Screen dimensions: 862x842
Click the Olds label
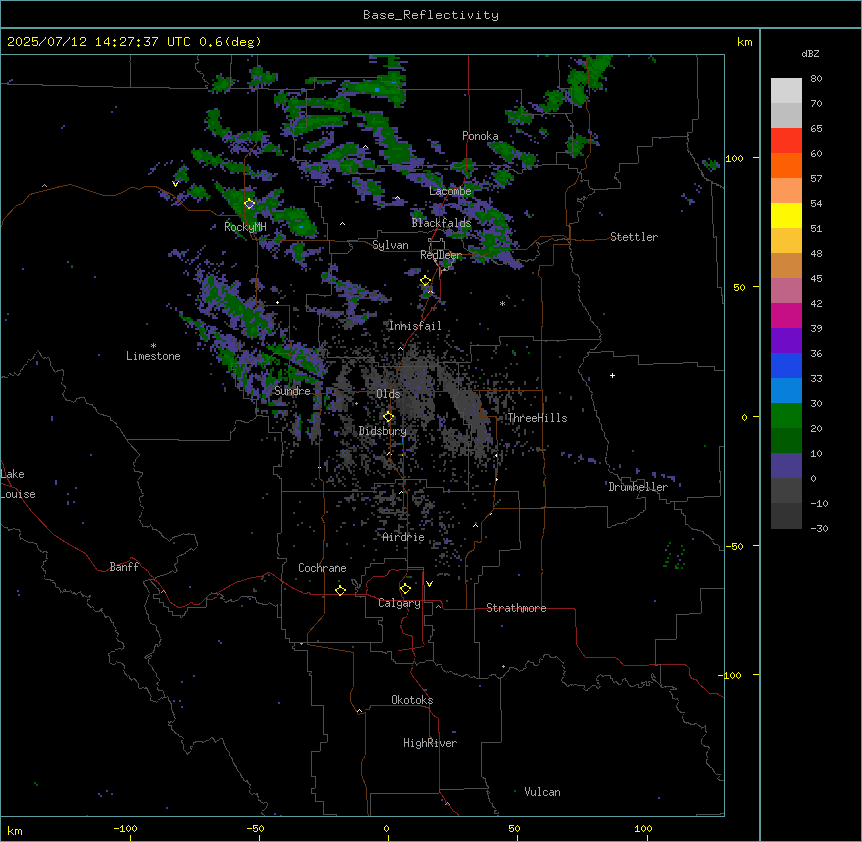(x=388, y=394)
